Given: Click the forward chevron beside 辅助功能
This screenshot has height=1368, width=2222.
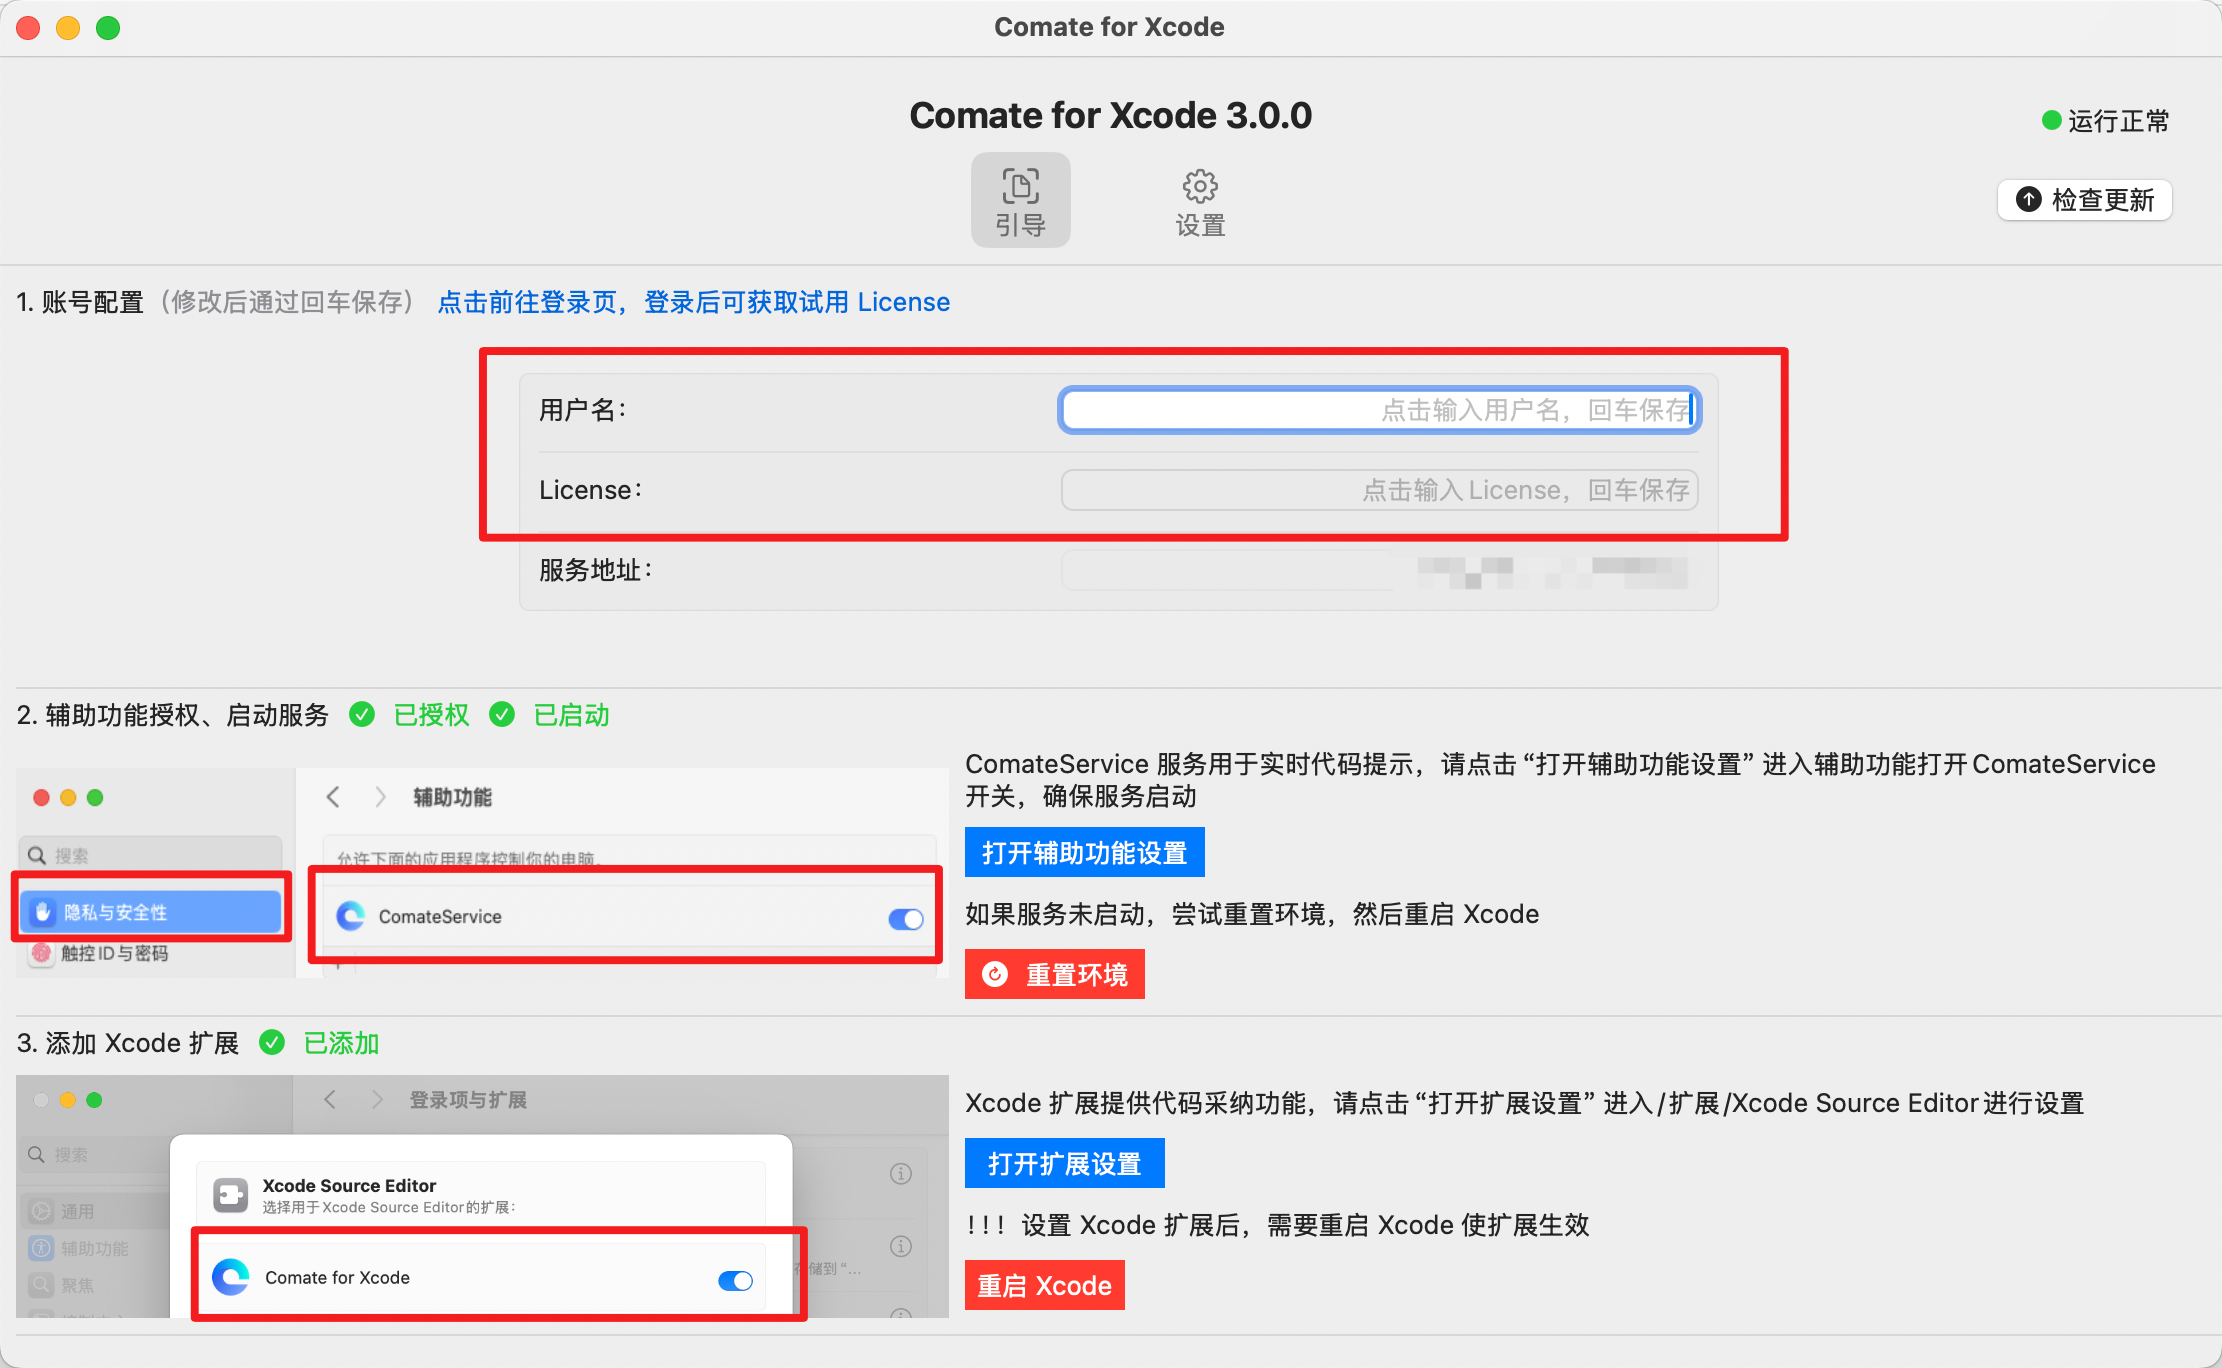Looking at the screenshot, I should coord(380,797).
